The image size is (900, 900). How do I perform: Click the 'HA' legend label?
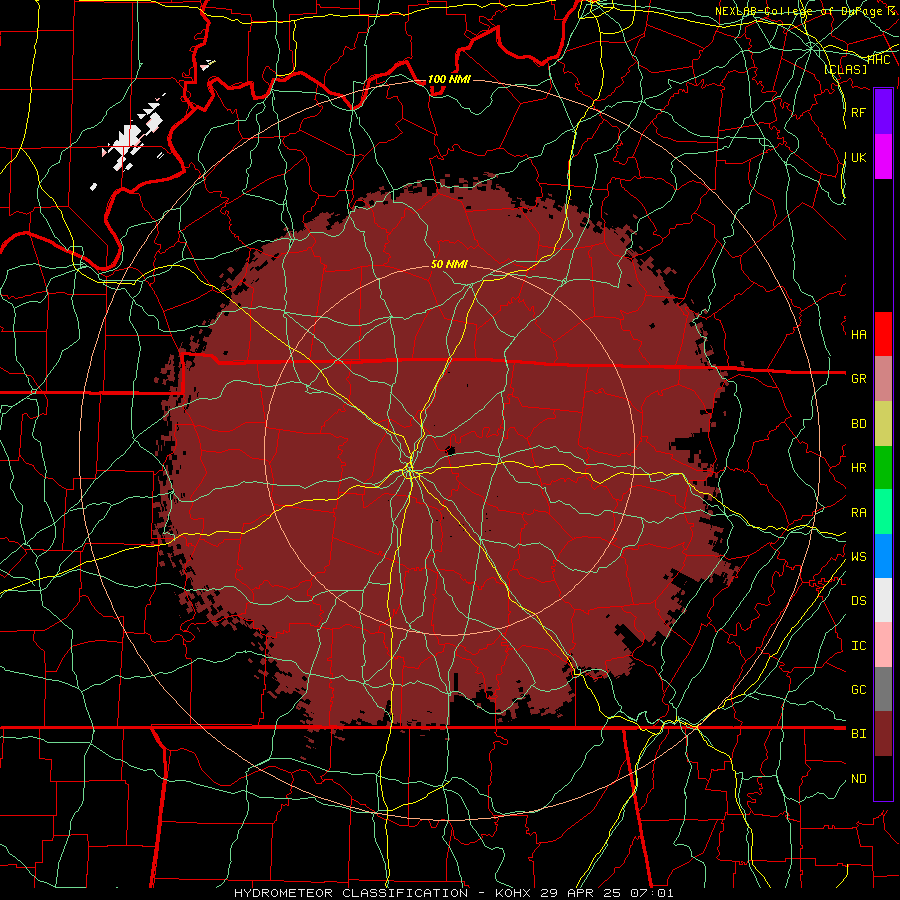(859, 334)
